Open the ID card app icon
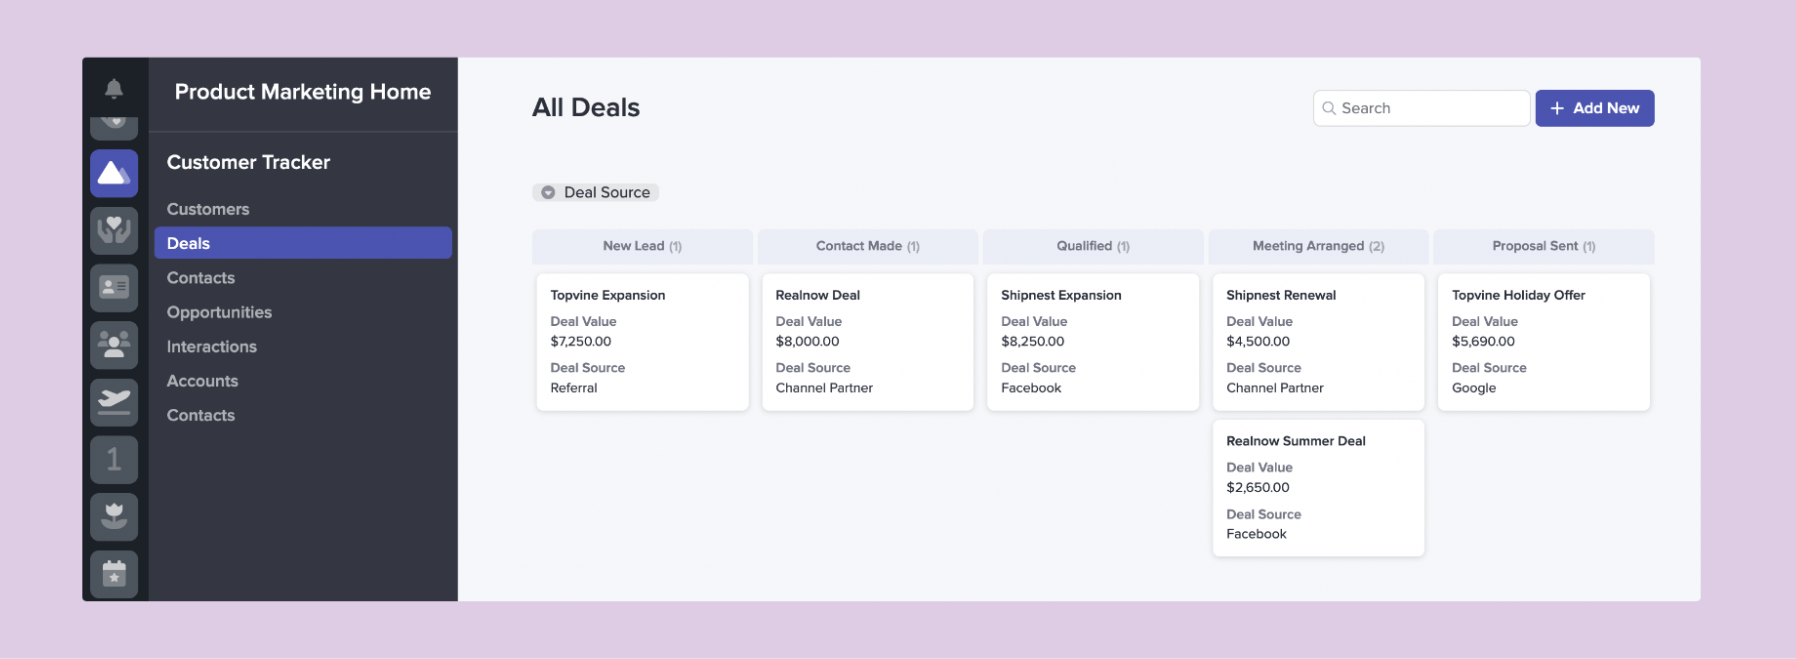 click(114, 288)
